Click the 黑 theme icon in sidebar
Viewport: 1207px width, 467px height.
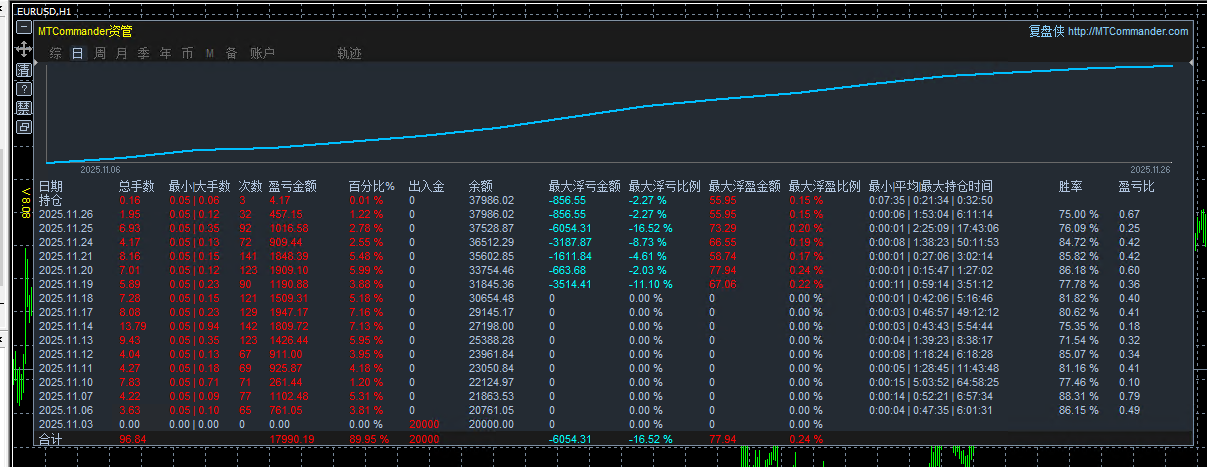(24, 108)
